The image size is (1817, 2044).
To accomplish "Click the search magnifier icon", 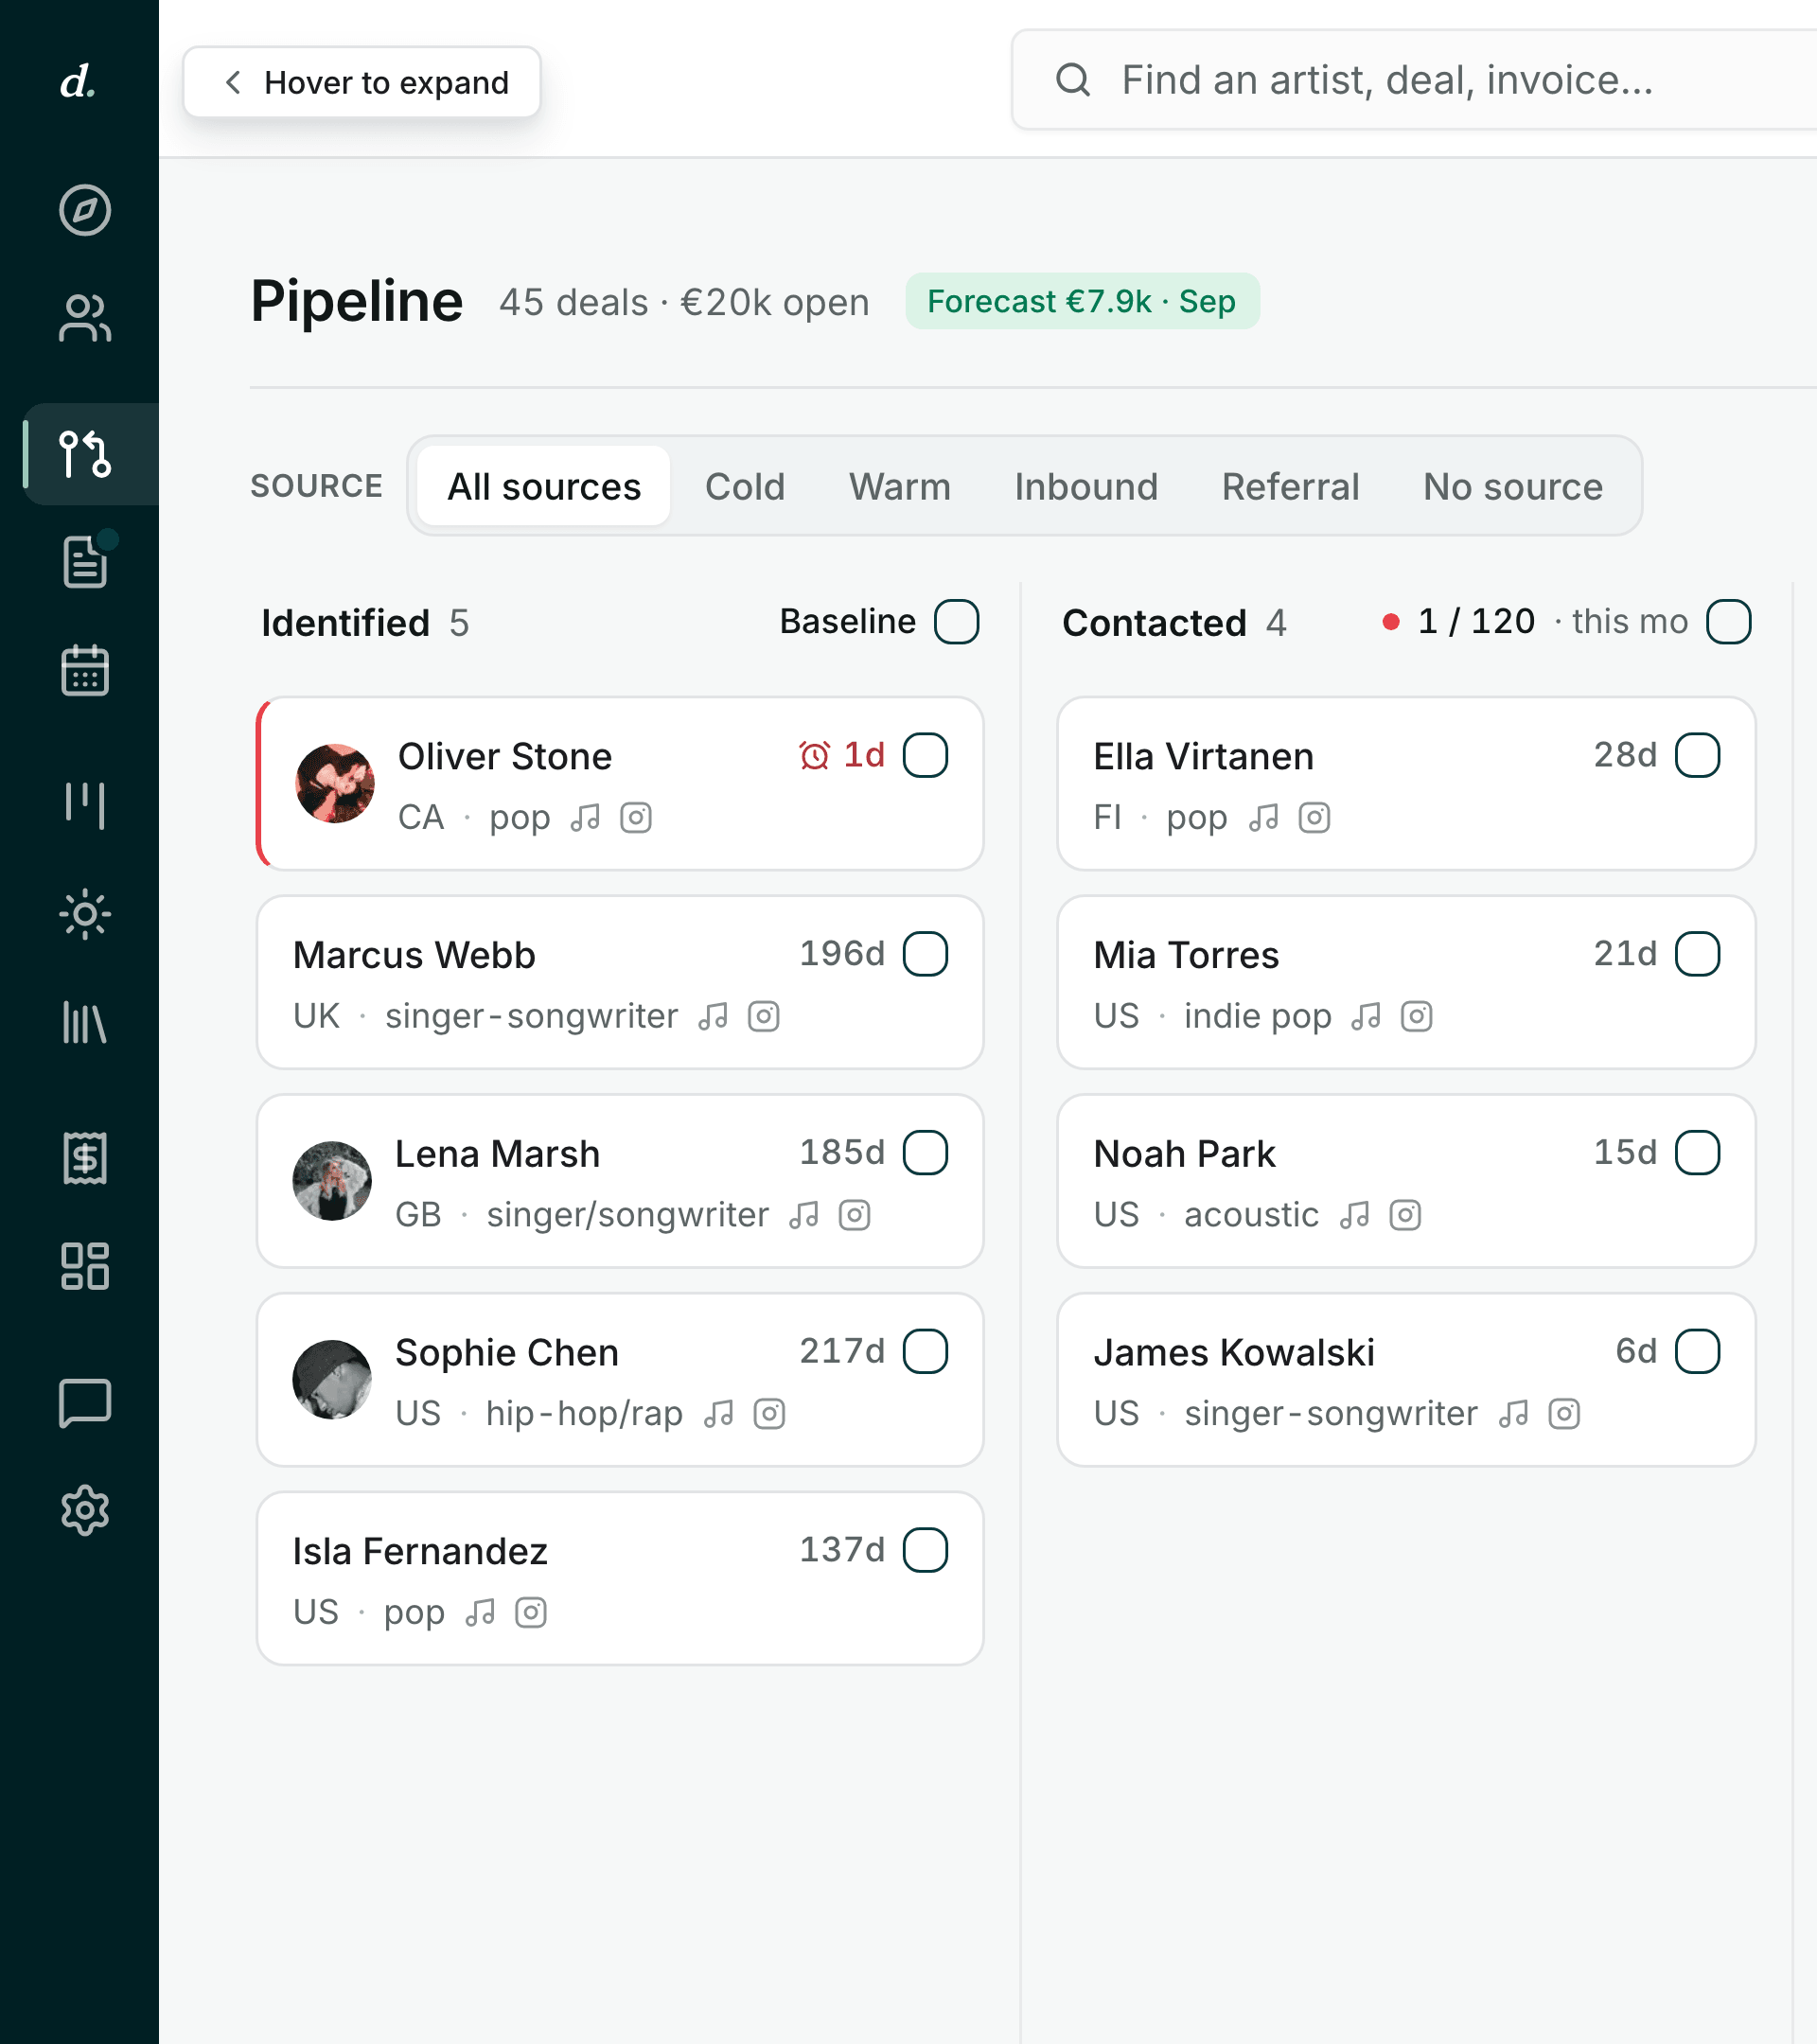I will point(1073,80).
